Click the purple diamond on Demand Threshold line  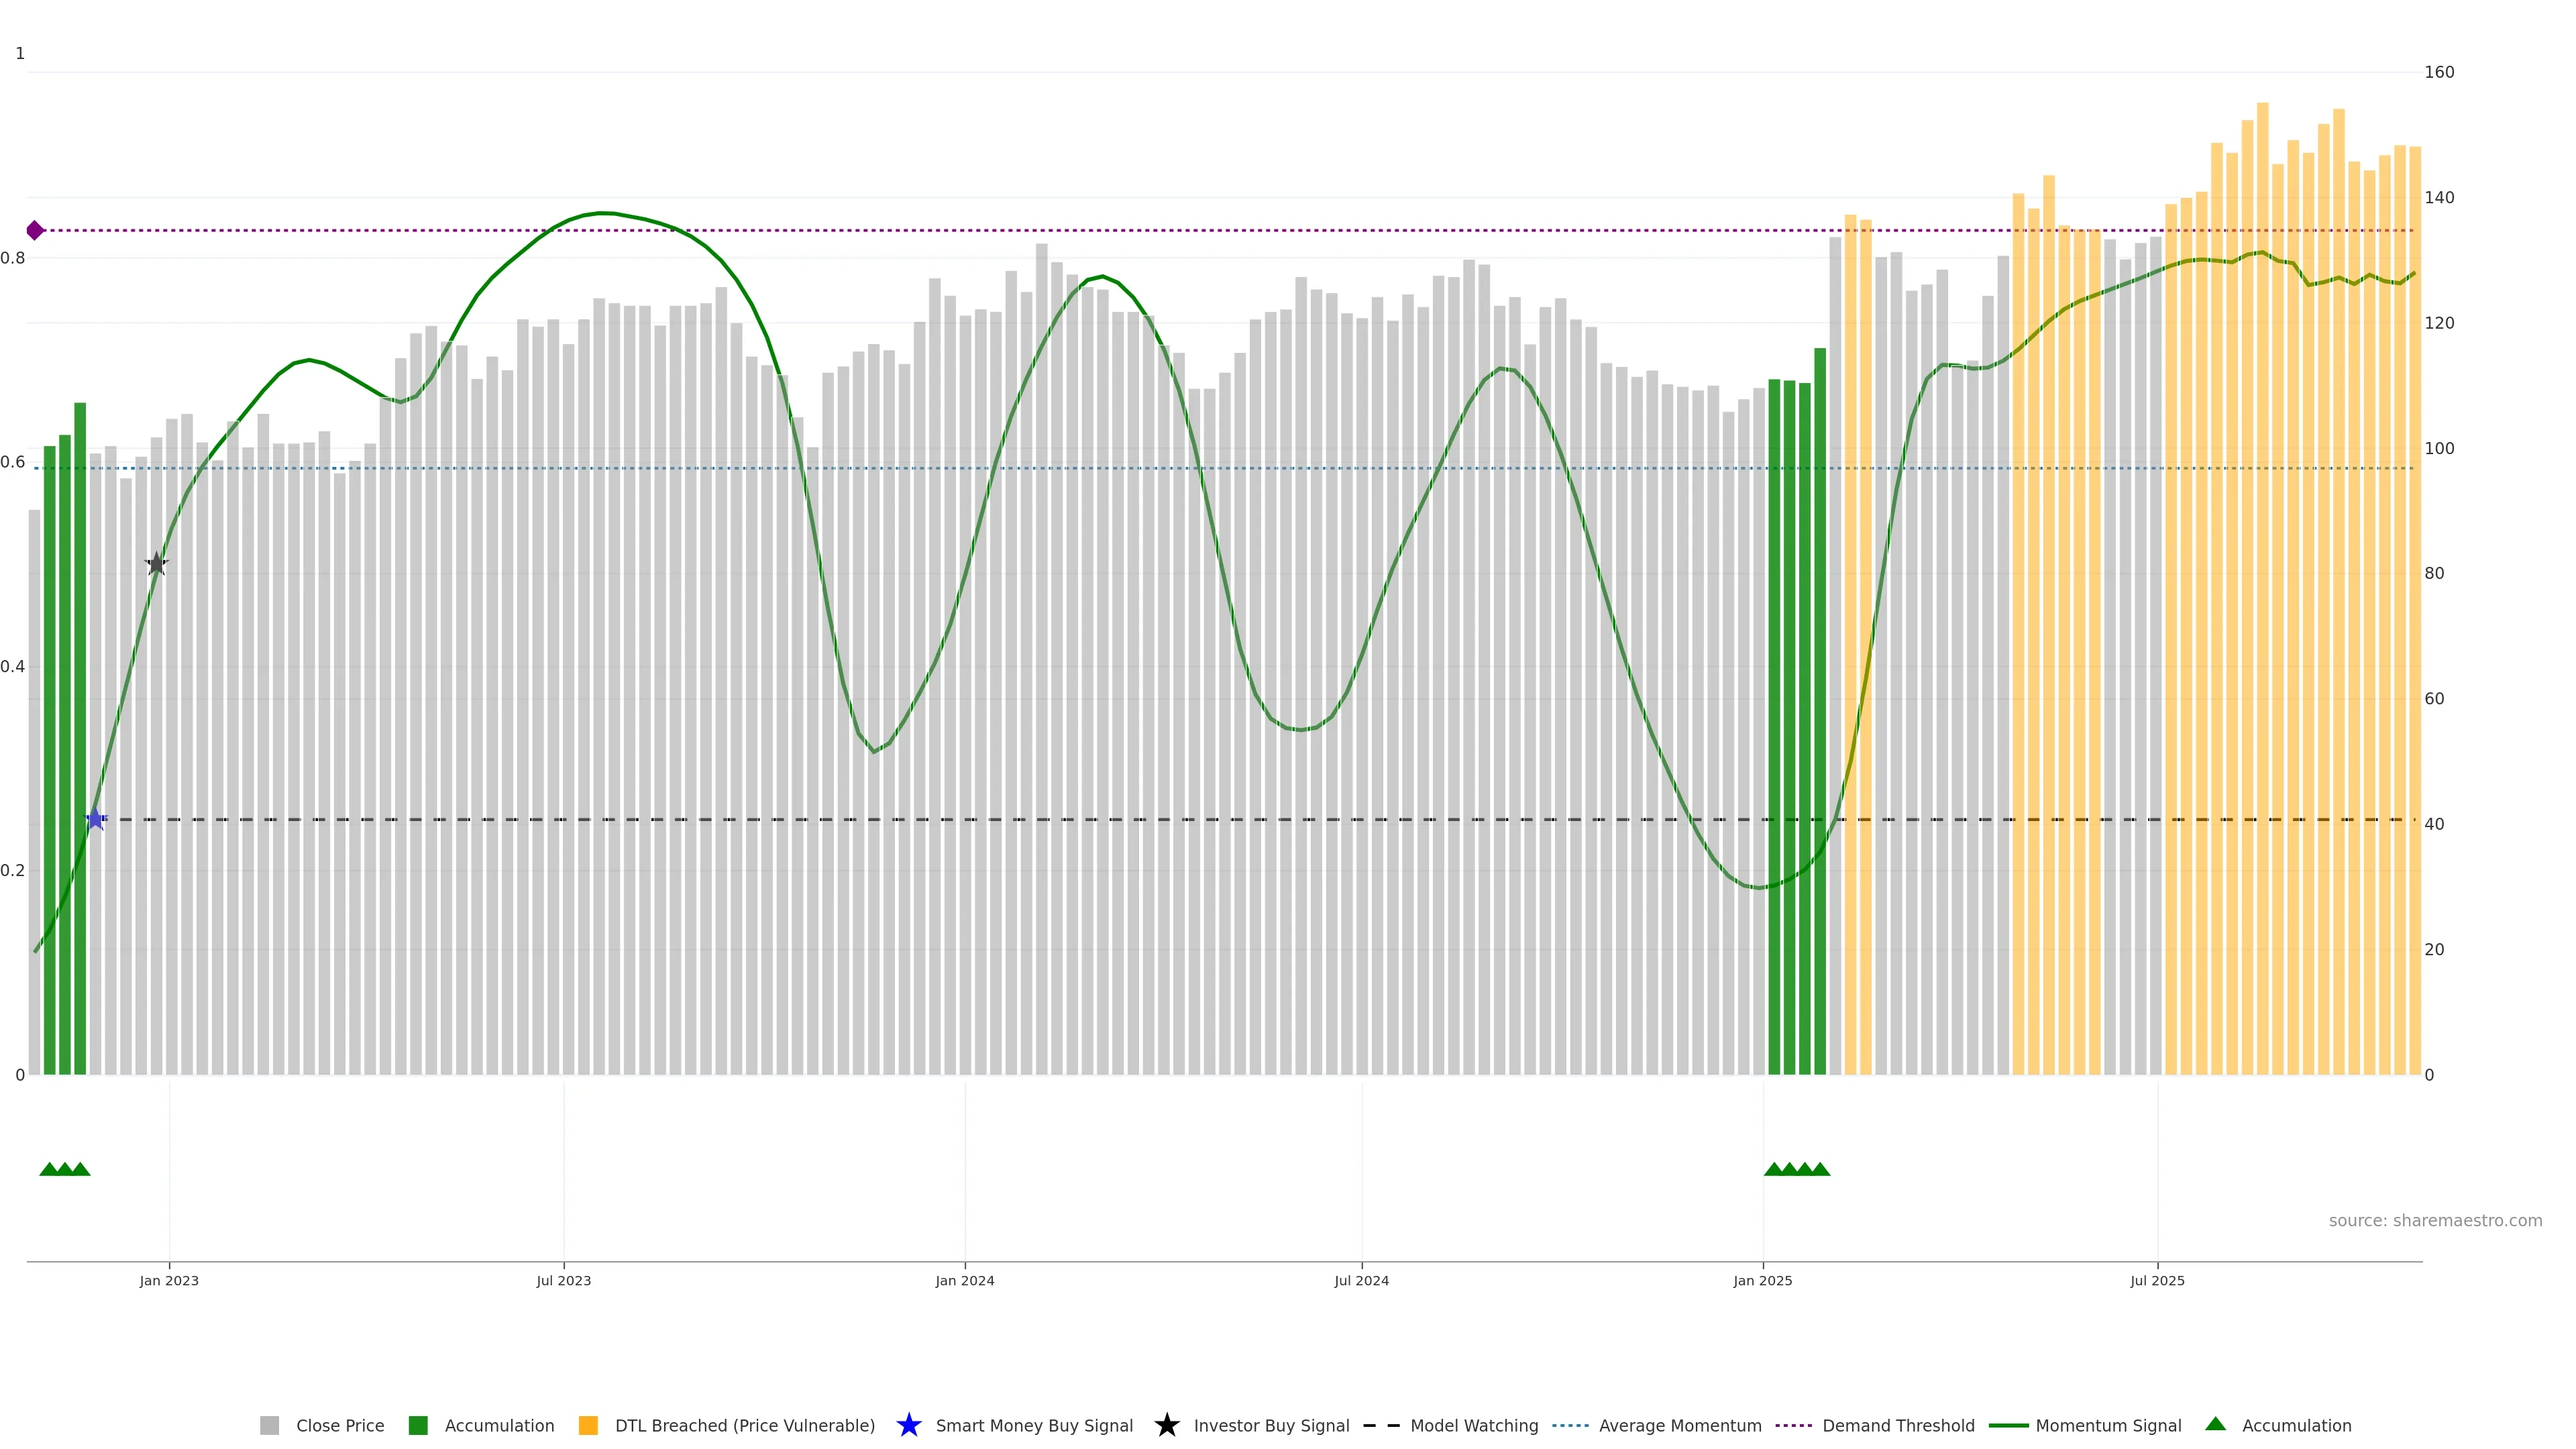(x=35, y=231)
